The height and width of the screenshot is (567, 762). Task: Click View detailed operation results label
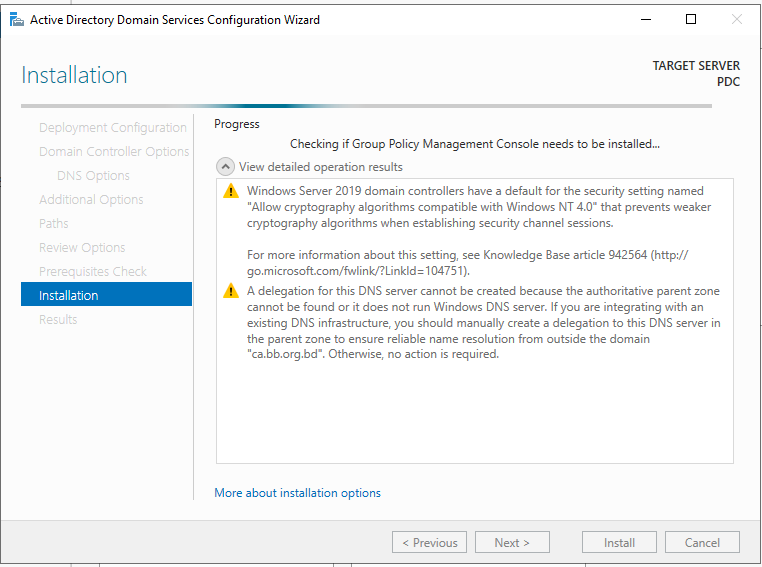pos(321,167)
